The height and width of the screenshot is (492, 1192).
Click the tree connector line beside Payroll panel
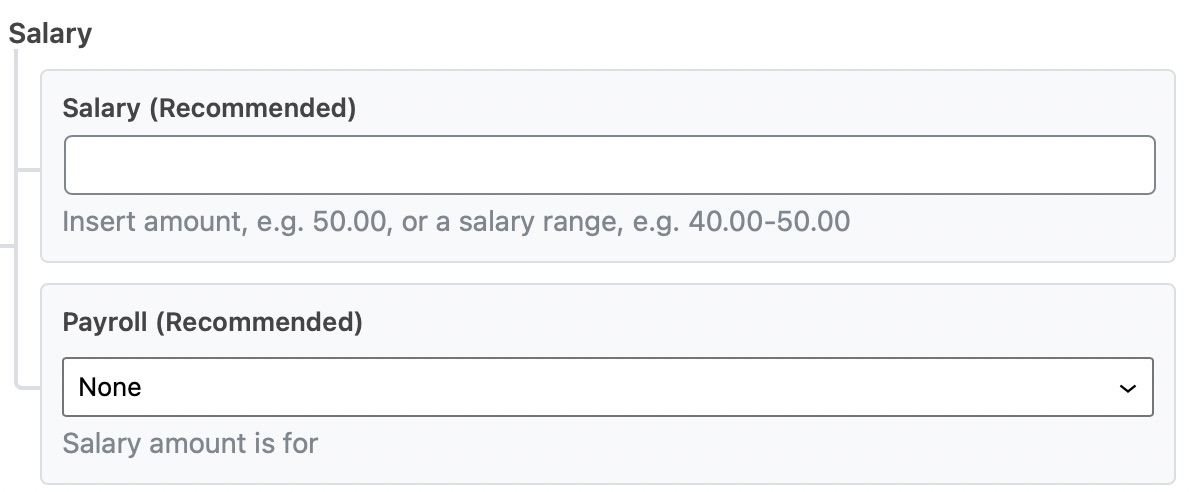pyautogui.click(x=27, y=385)
